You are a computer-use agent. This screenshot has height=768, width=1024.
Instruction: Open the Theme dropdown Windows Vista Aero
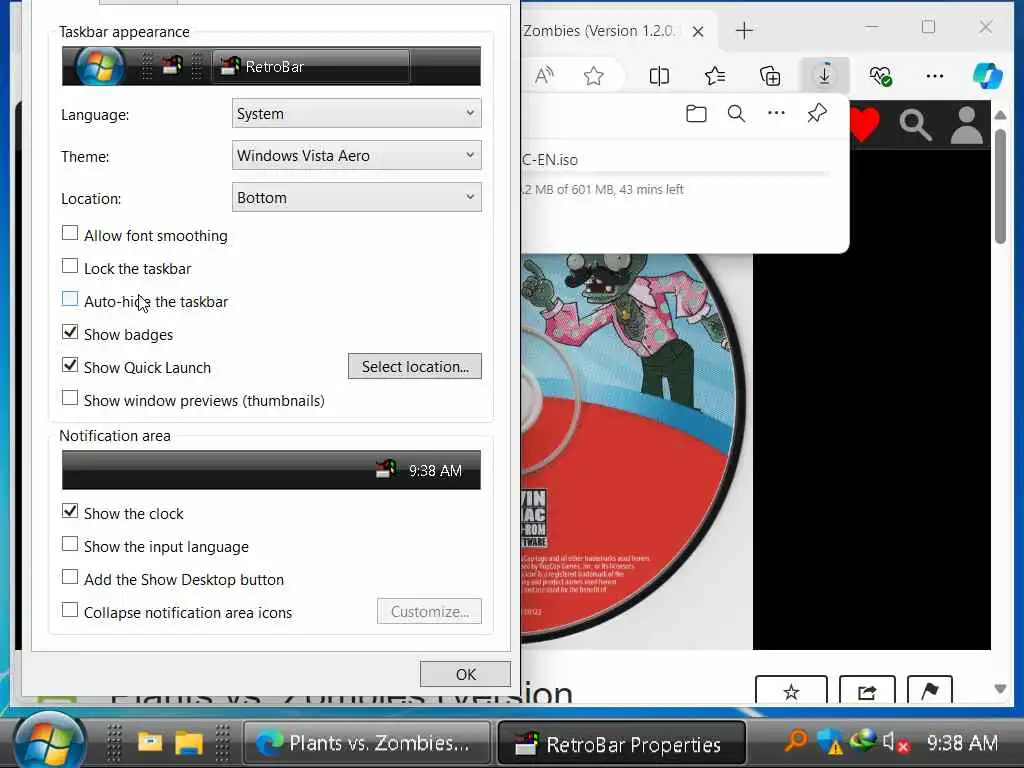(x=357, y=155)
